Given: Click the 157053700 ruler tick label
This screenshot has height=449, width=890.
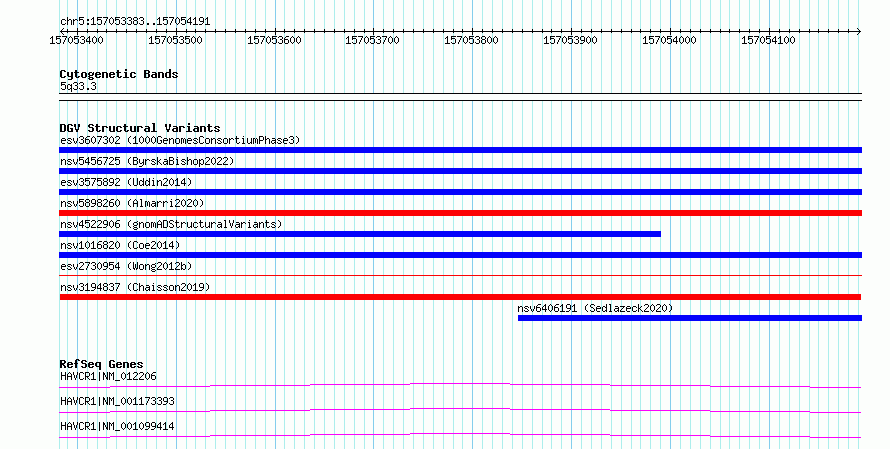Looking at the screenshot, I should coord(373,40).
